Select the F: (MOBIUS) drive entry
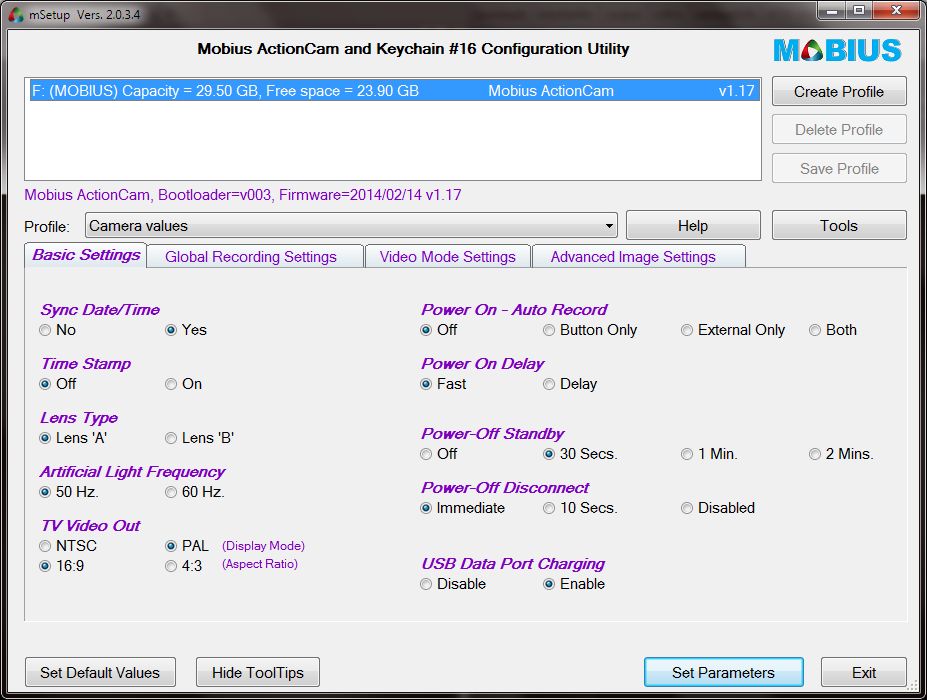 click(x=394, y=91)
